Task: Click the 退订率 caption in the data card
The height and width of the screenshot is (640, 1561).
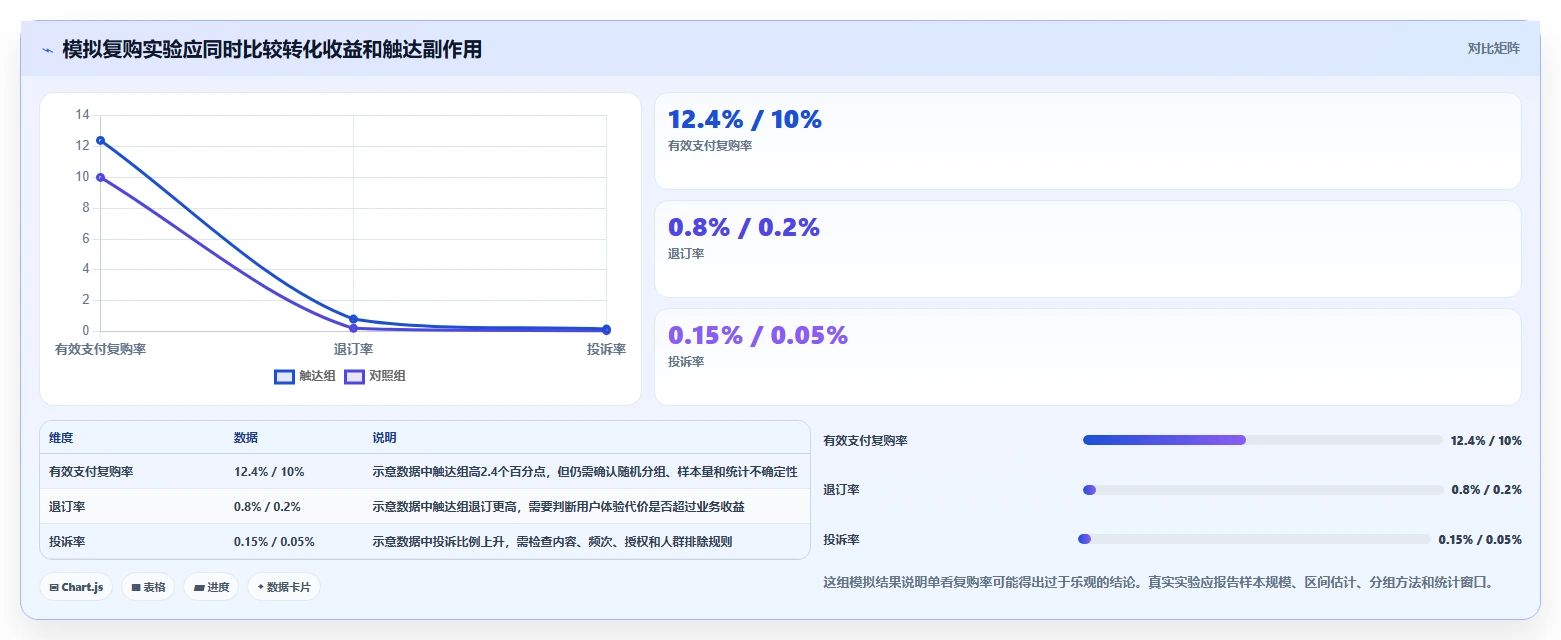Action: (x=686, y=254)
